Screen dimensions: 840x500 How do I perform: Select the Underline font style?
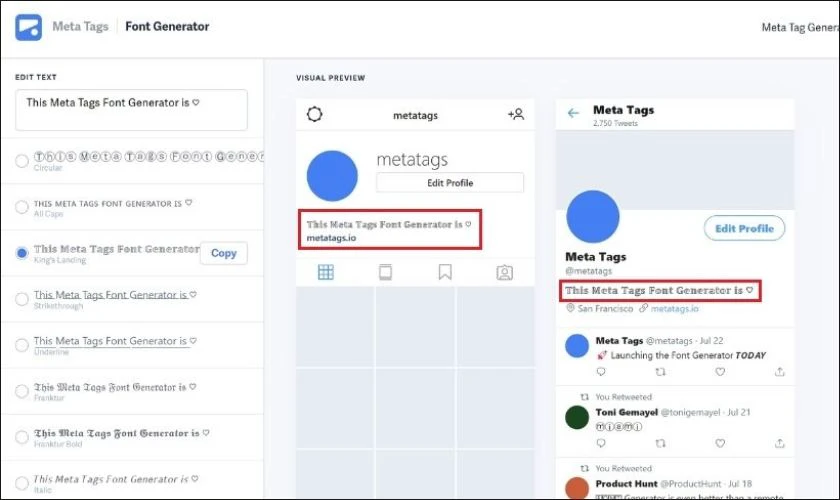pyautogui.click(x=22, y=345)
